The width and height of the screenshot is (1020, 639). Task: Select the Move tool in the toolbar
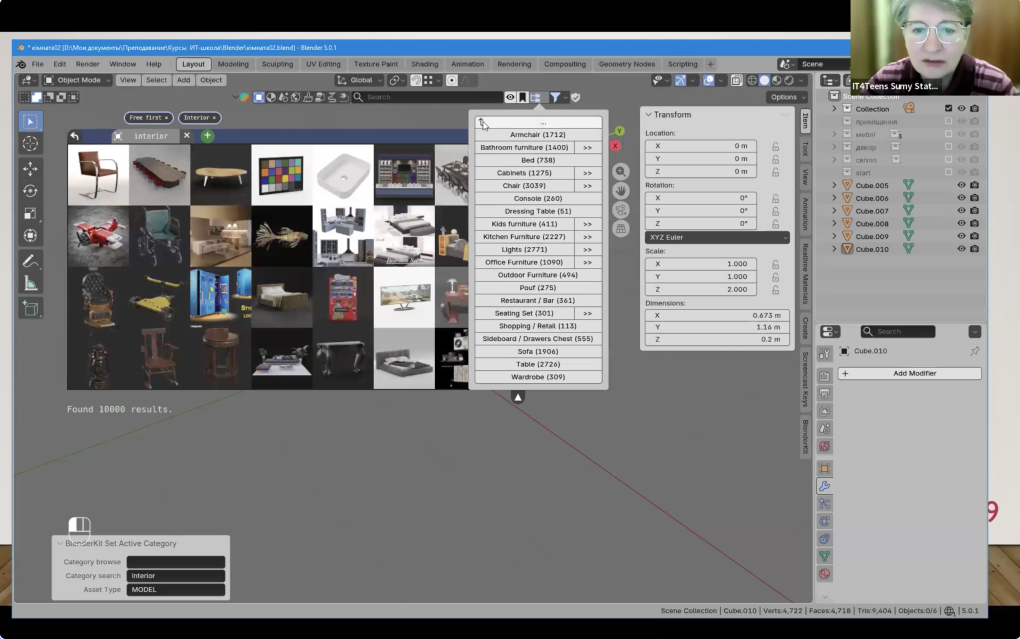coord(30,168)
